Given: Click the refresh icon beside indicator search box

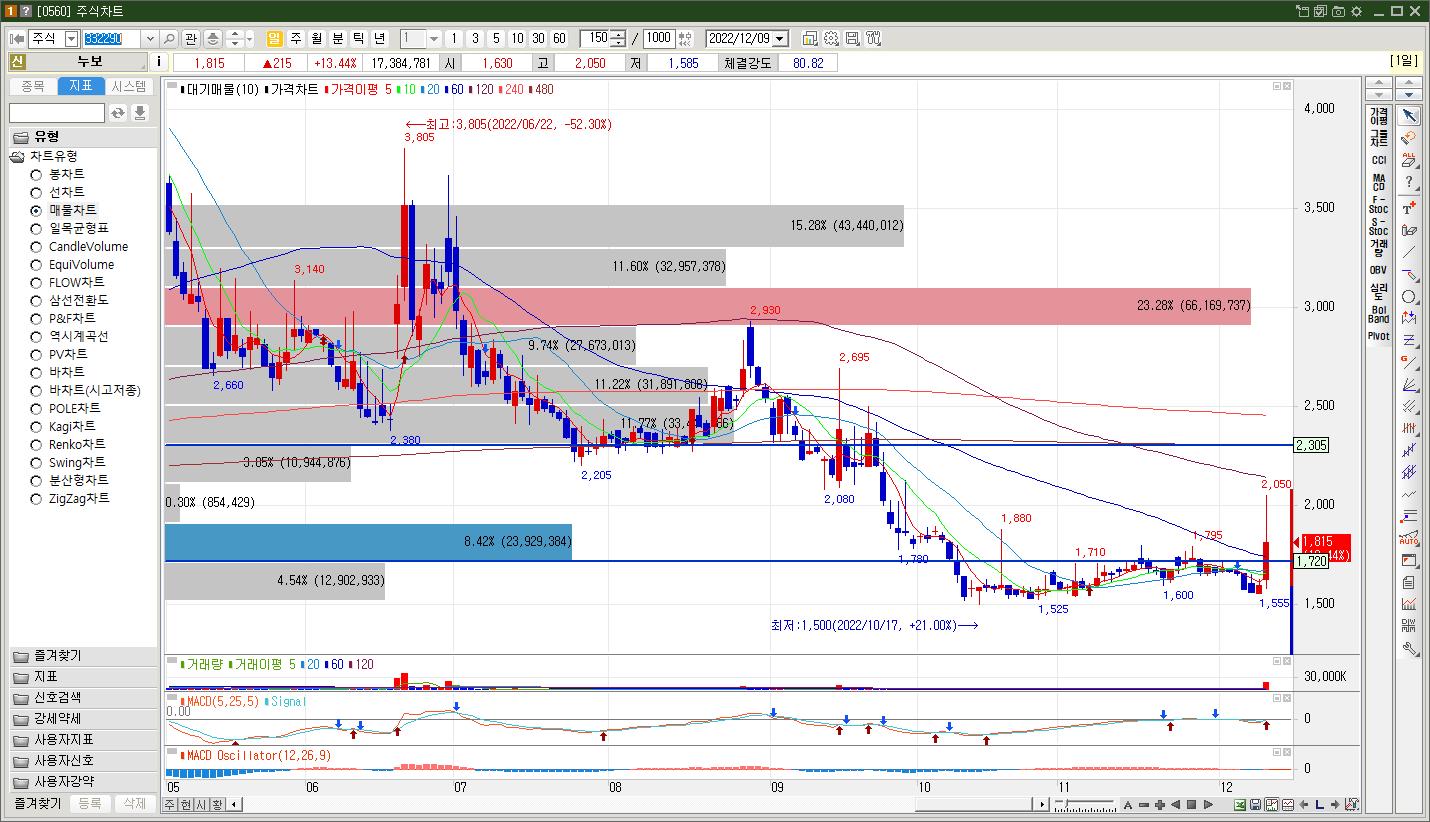Looking at the screenshot, I should coord(118,113).
